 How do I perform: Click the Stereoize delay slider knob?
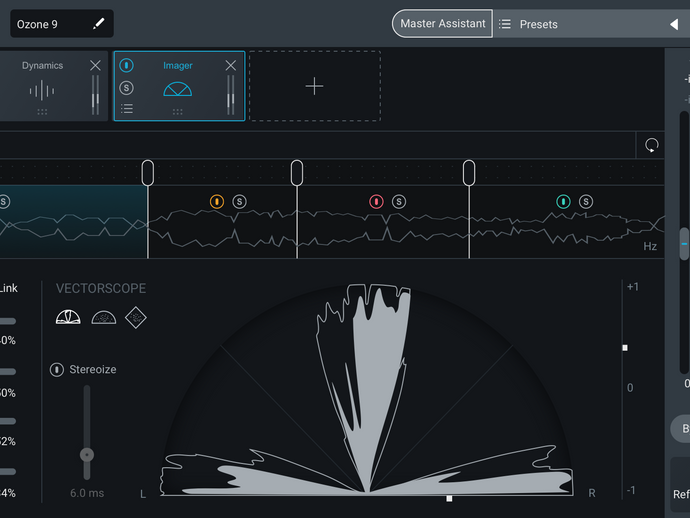(x=87, y=455)
